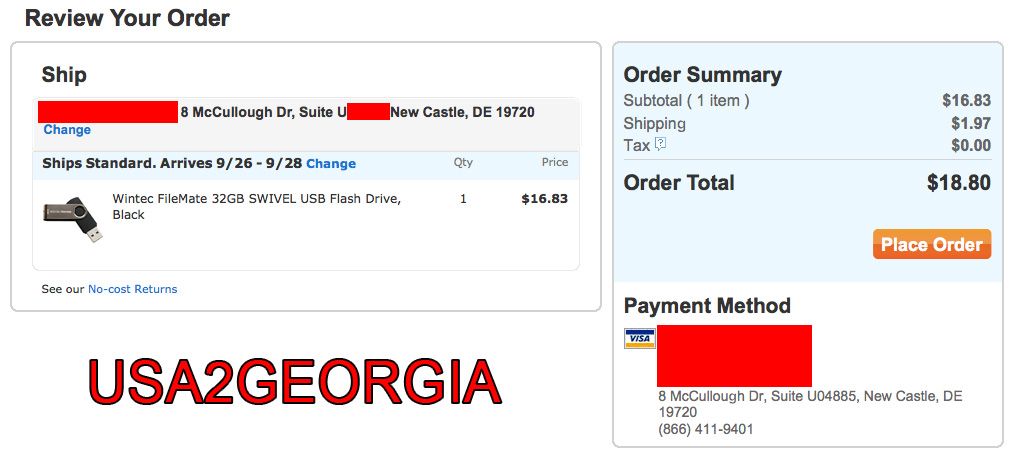Click the Tax amount $0.00
The width and height of the screenshot is (1013, 456).
971,145
